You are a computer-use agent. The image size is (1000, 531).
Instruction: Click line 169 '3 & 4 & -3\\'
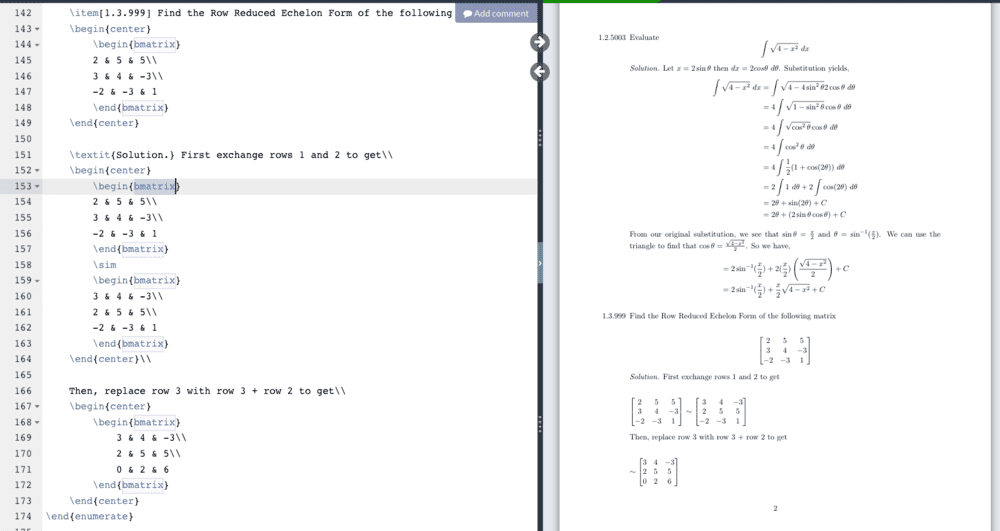(151, 438)
